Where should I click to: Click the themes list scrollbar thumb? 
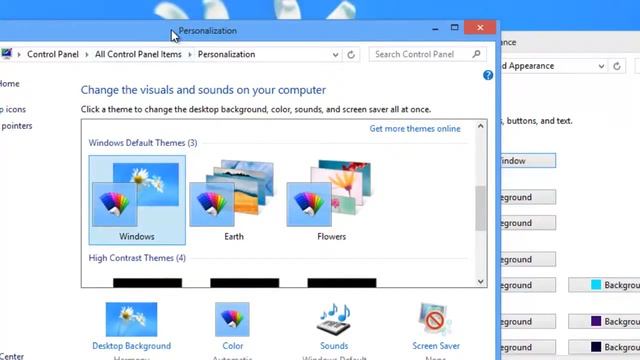(x=481, y=208)
